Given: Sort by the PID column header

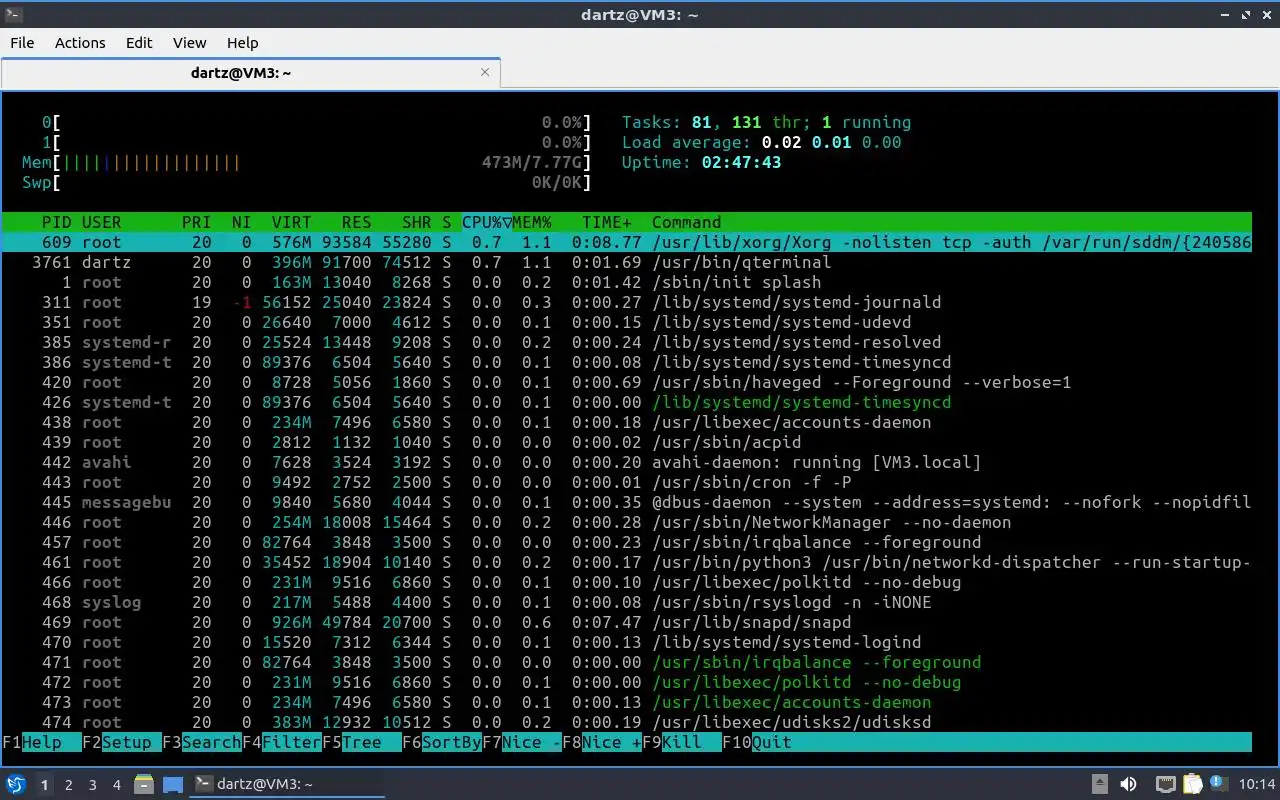Looking at the screenshot, I should 56,222.
